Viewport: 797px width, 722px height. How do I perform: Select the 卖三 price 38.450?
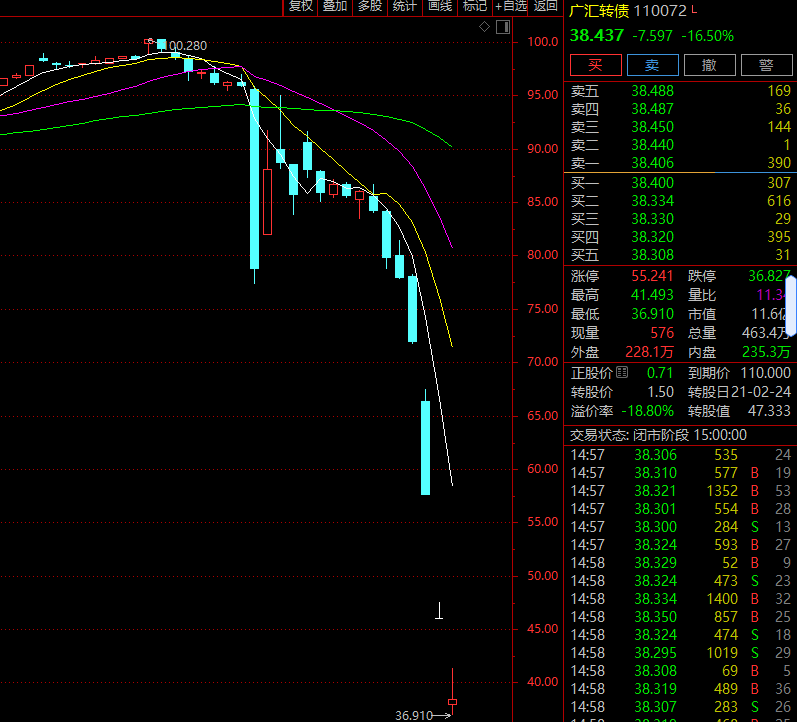pos(653,127)
